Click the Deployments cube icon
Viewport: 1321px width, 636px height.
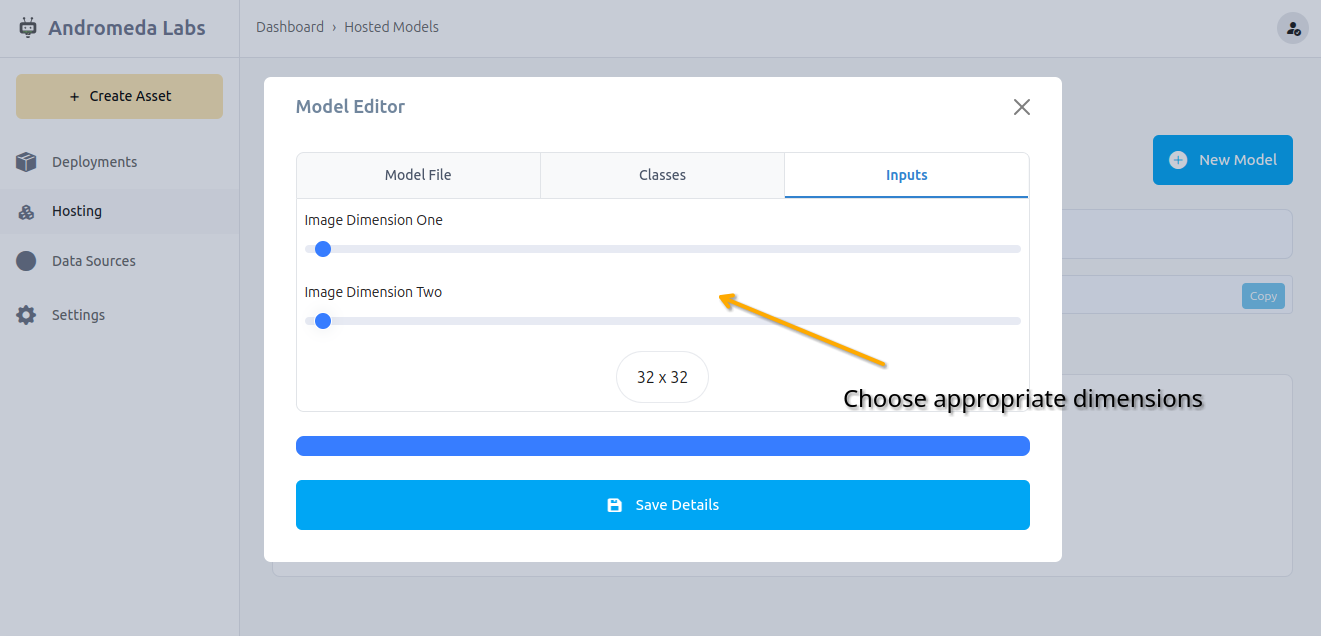tap(26, 162)
